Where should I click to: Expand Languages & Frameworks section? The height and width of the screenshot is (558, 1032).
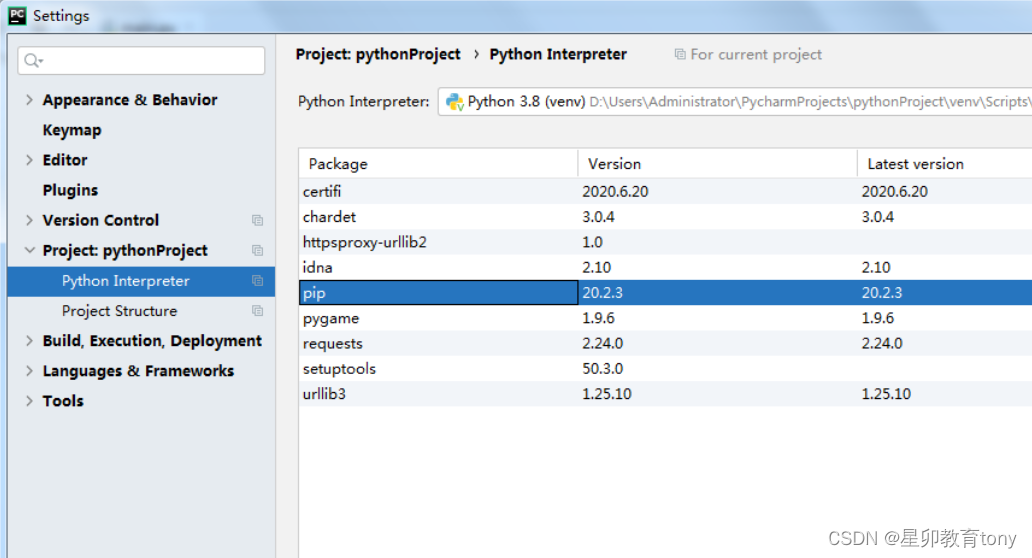29,371
